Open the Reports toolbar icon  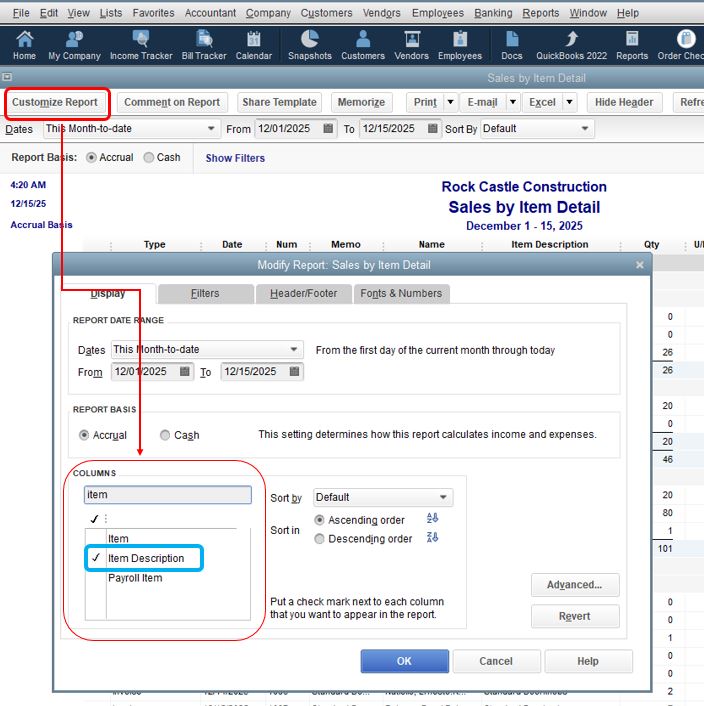coord(632,45)
